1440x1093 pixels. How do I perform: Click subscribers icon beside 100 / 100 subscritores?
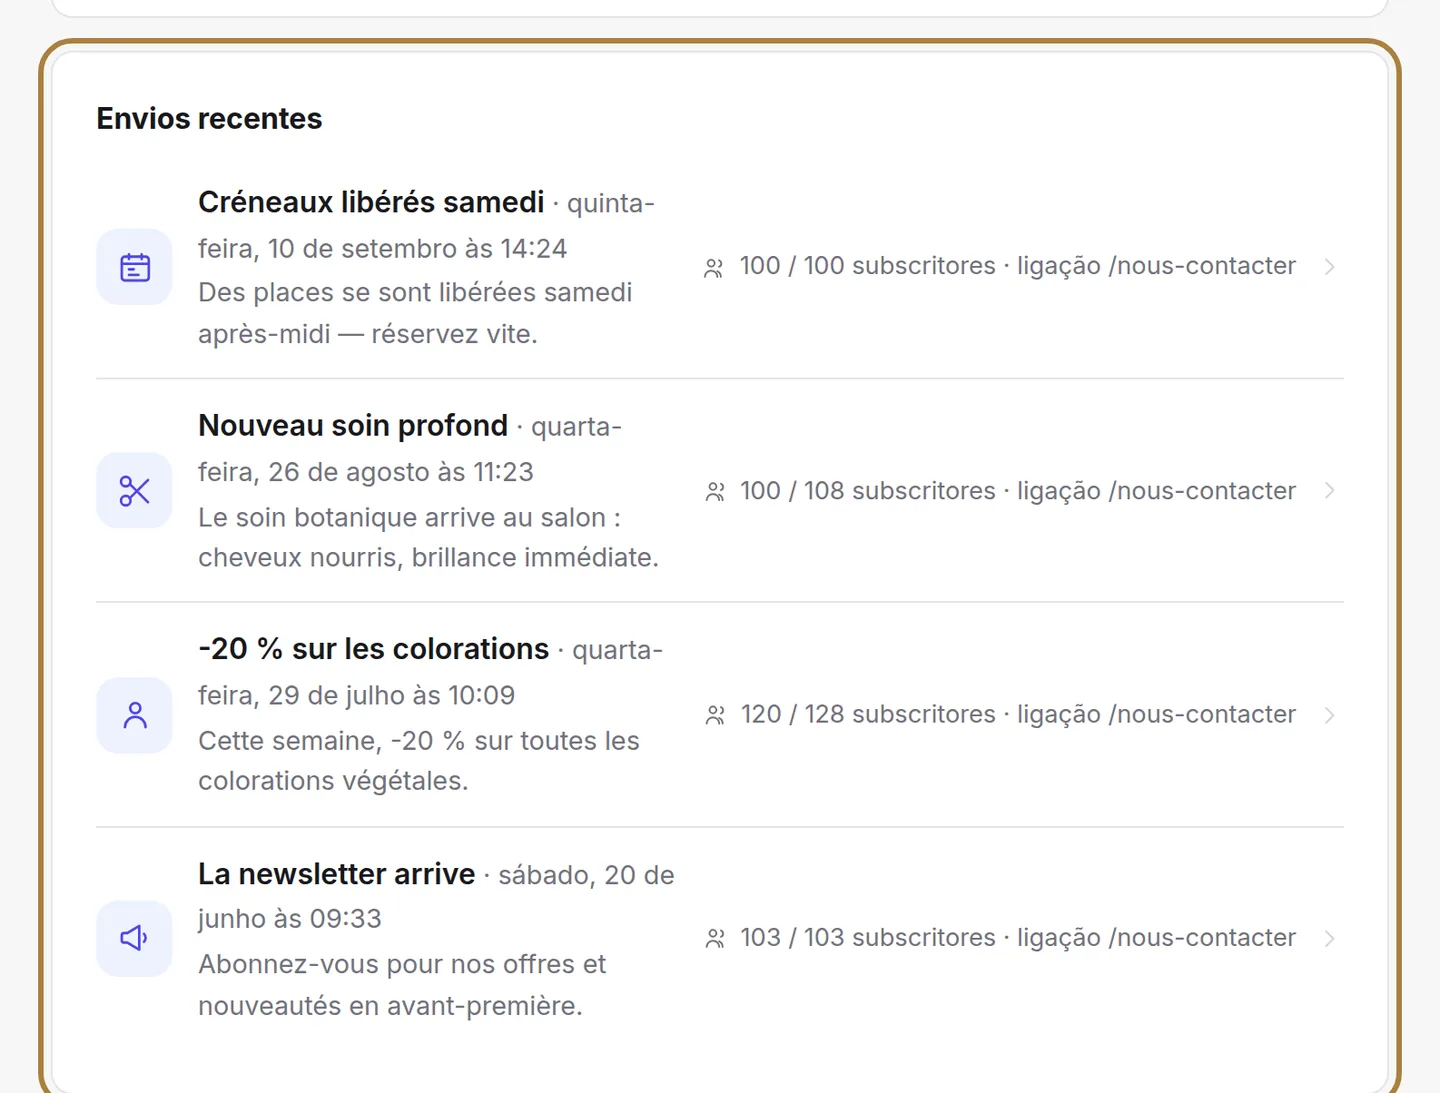tap(714, 268)
